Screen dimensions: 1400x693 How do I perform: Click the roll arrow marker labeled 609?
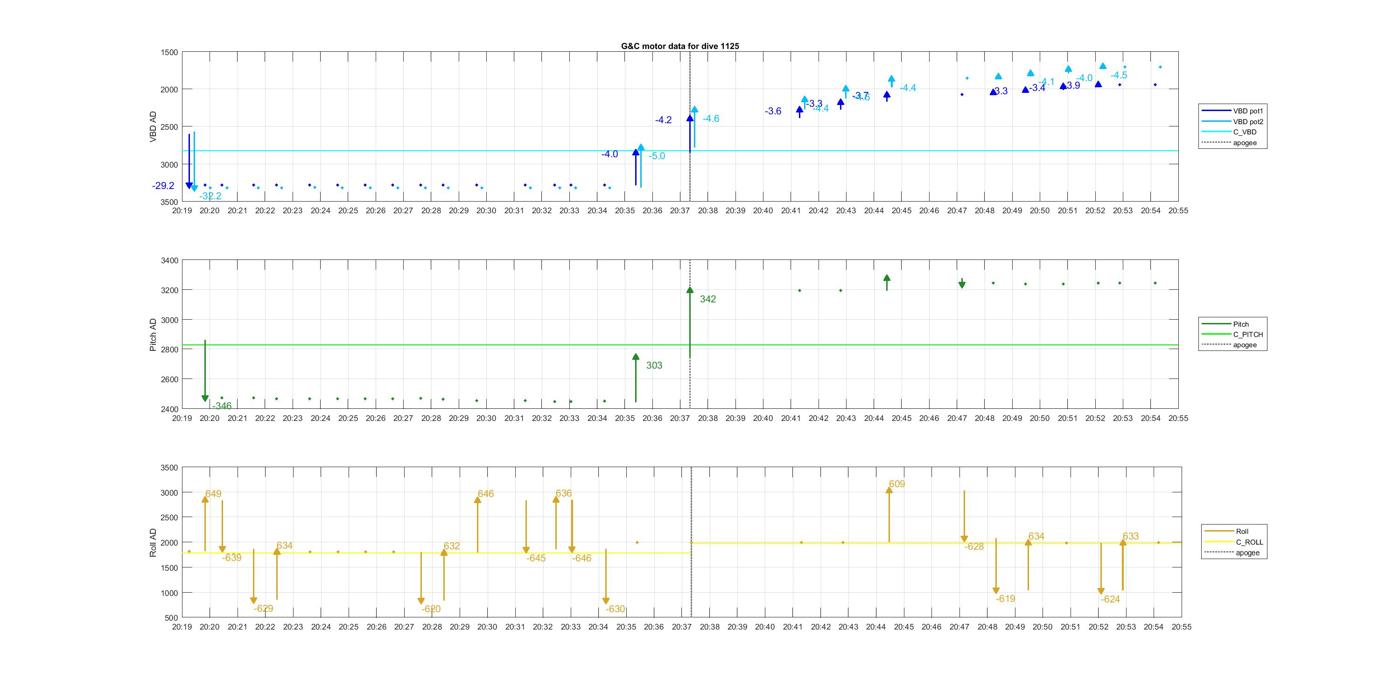click(x=889, y=514)
